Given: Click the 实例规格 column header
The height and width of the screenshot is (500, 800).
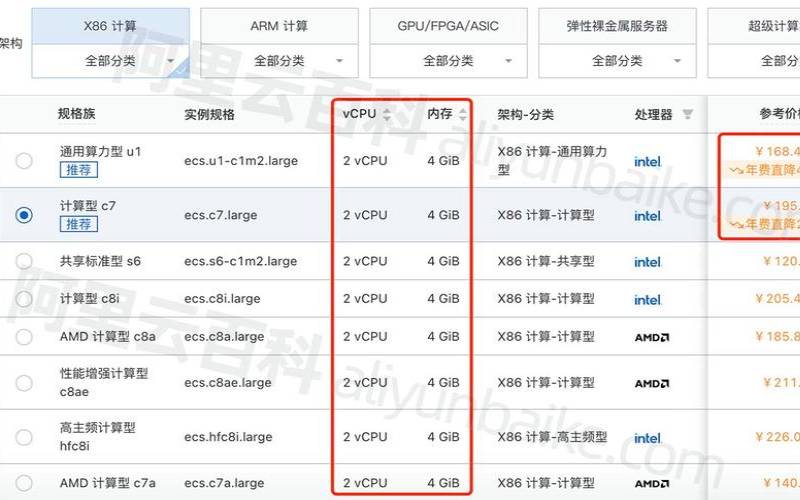Looking at the screenshot, I should [x=209, y=114].
